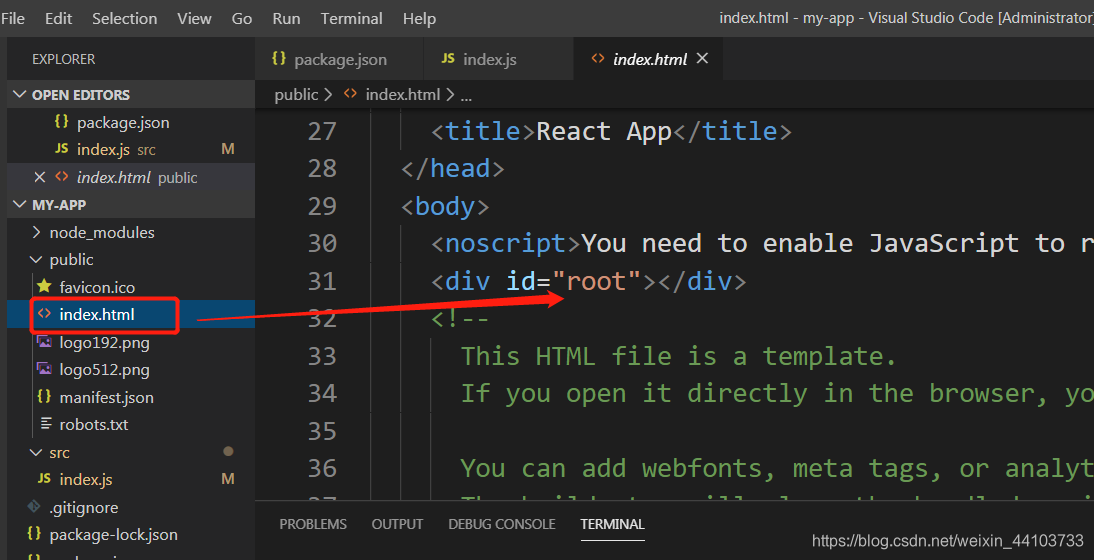The image size is (1094, 560).
Task: Click the HTML icon on index.html tab
Action: tap(598, 59)
